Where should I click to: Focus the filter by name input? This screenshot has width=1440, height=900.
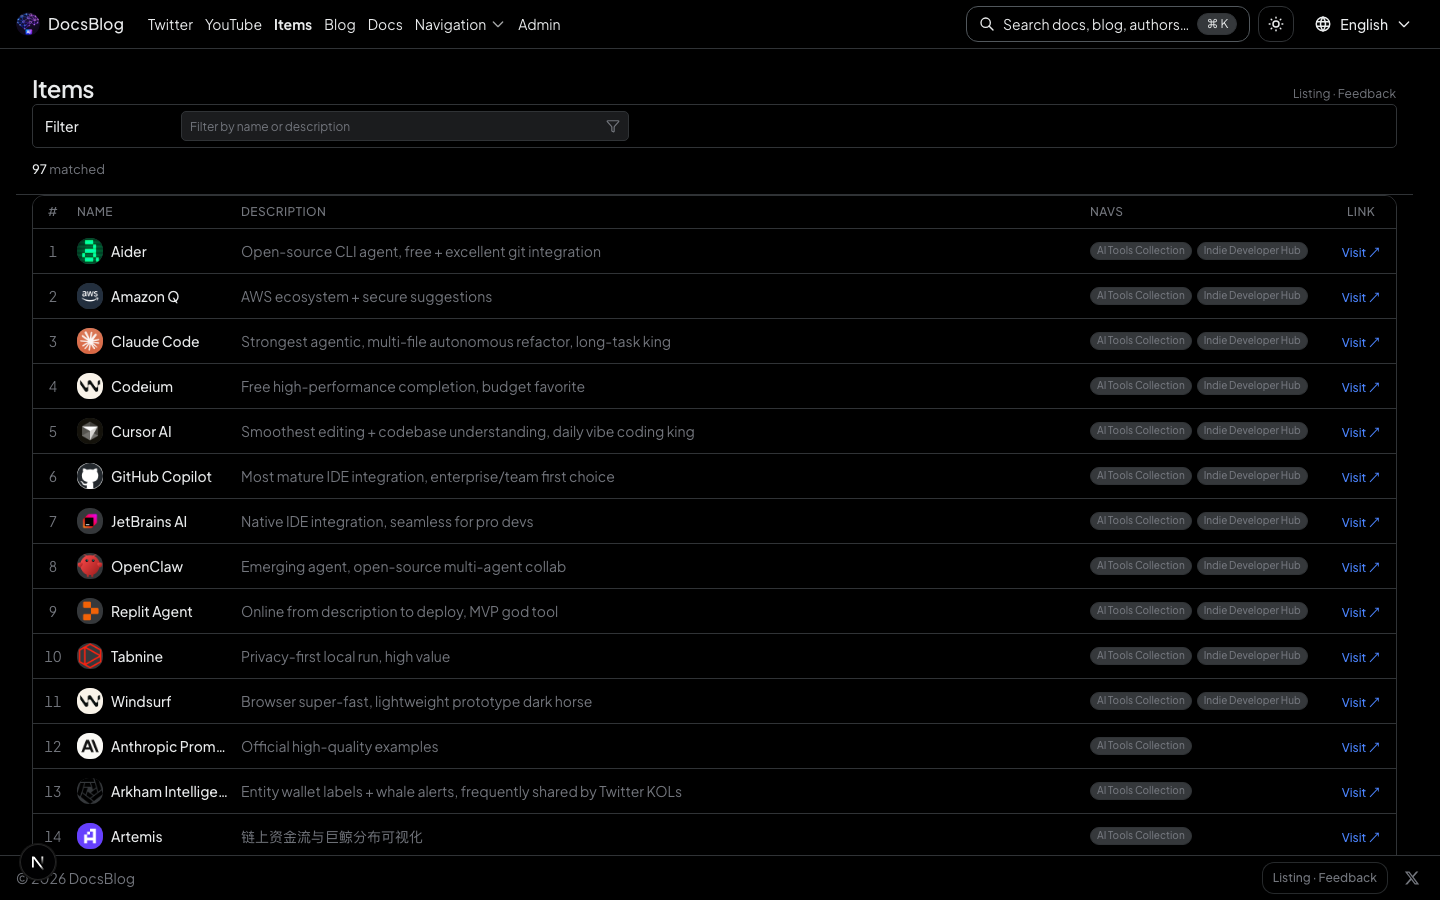tap(395, 126)
